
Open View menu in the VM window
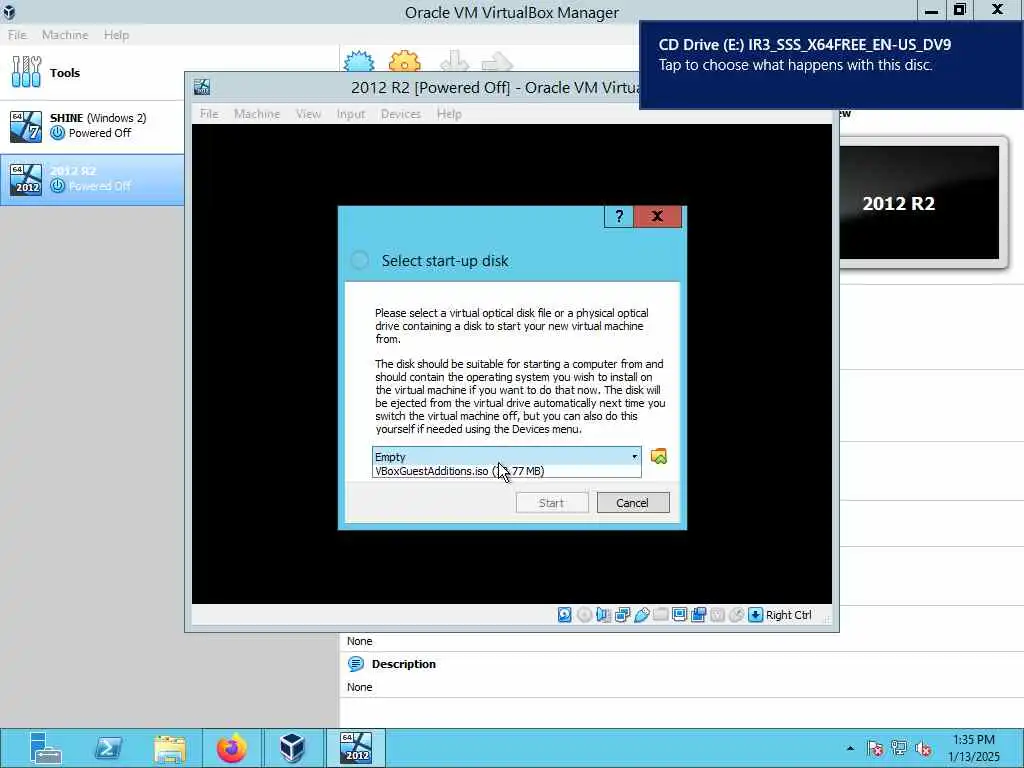(308, 114)
